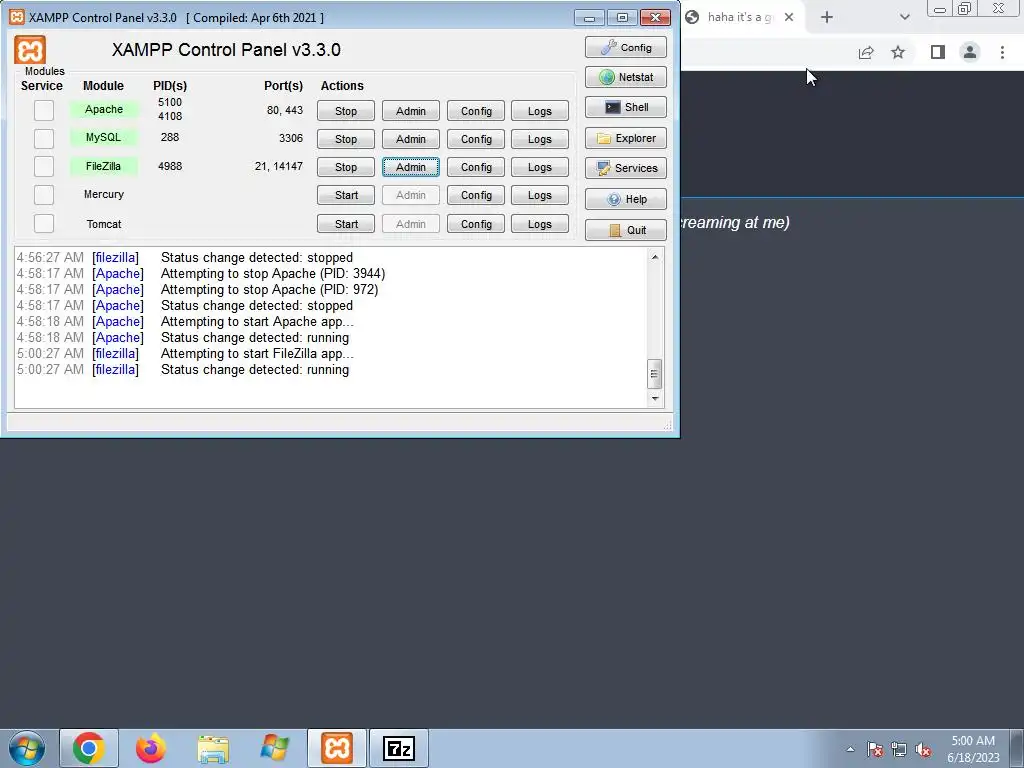1024x768 pixels.
Task: Click Chrome share page icon
Action: coord(866,52)
